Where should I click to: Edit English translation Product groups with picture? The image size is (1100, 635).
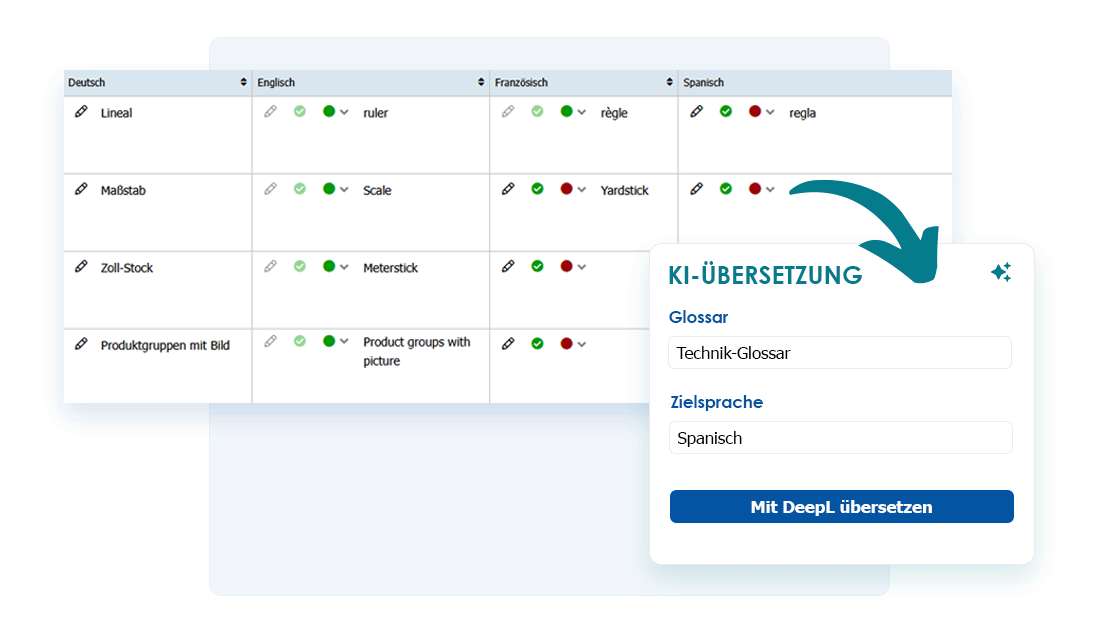[271, 341]
